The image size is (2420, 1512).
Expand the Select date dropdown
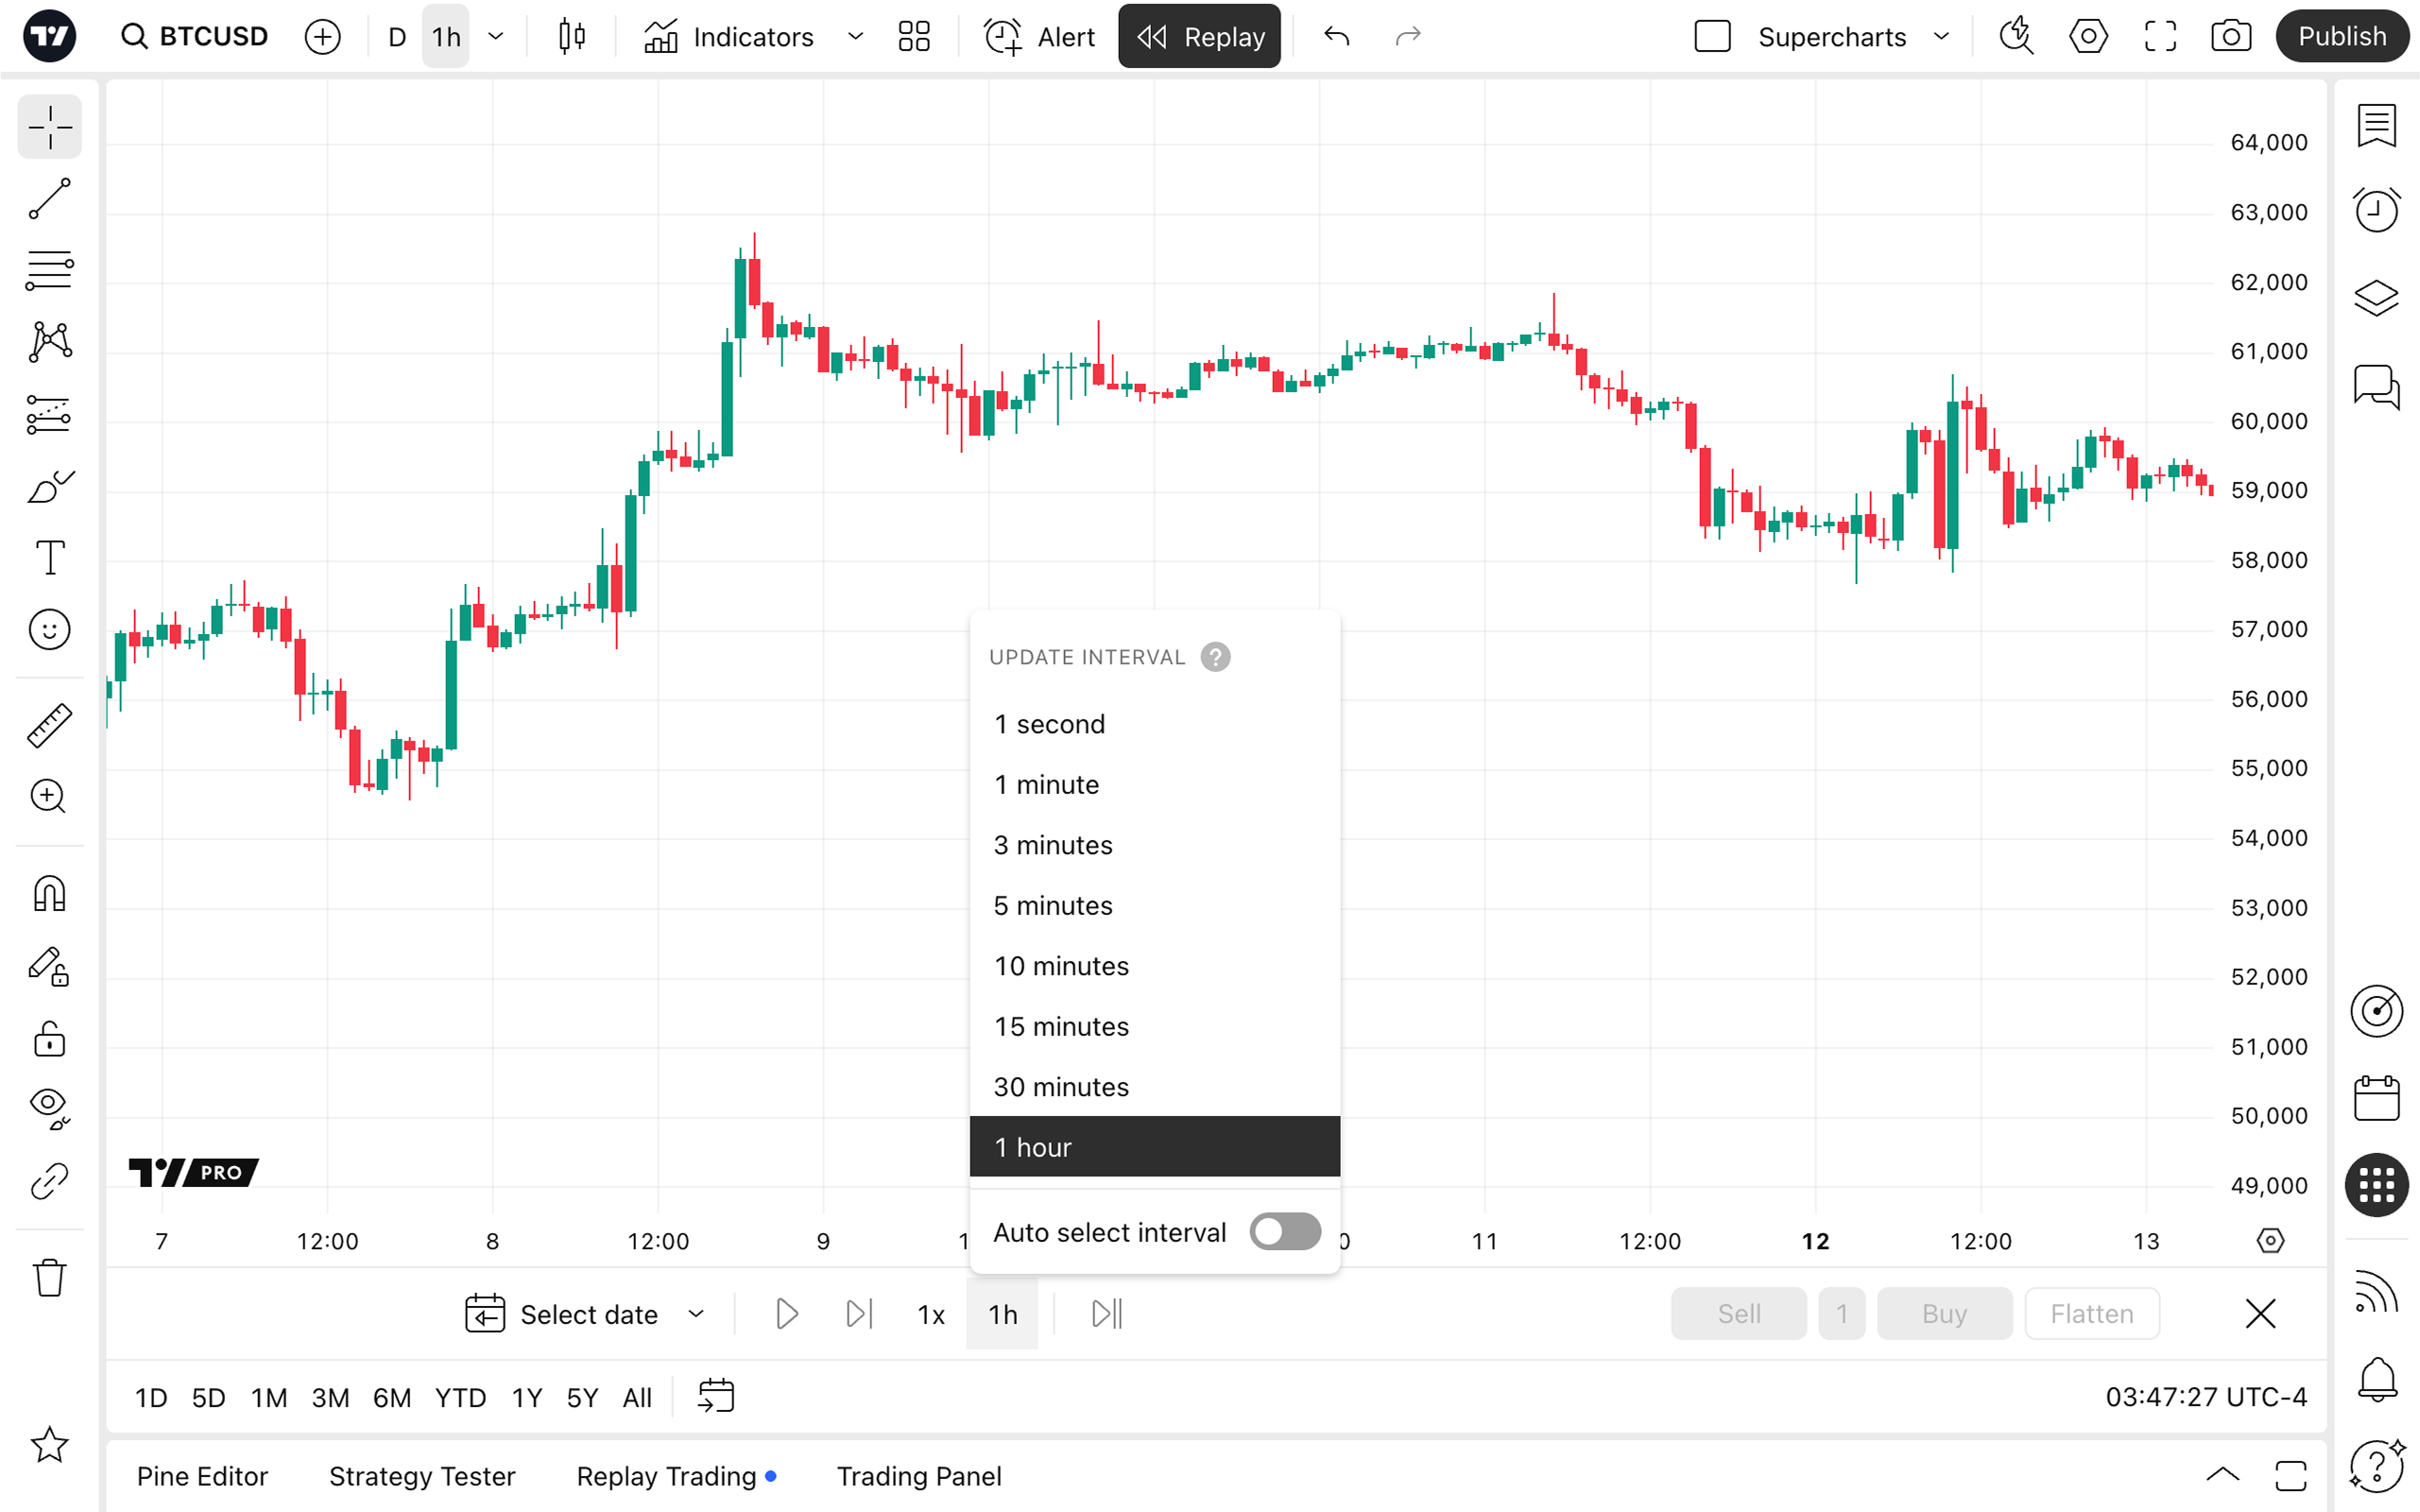(x=696, y=1314)
